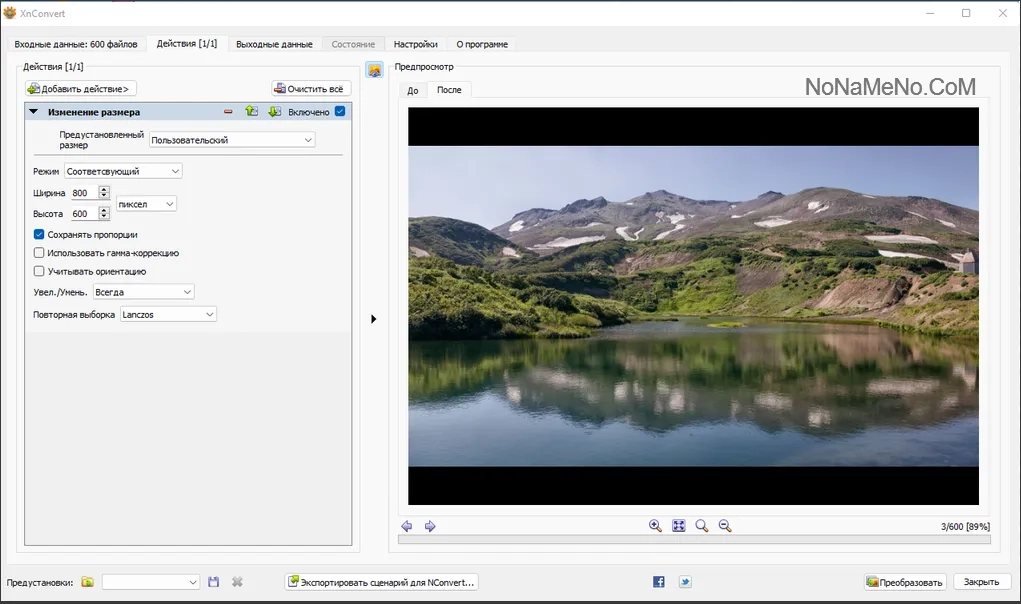Screen dimensions: 1021x604
Task: Open the Режим dropdown set to Соответсвующий
Action: [123, 171]
